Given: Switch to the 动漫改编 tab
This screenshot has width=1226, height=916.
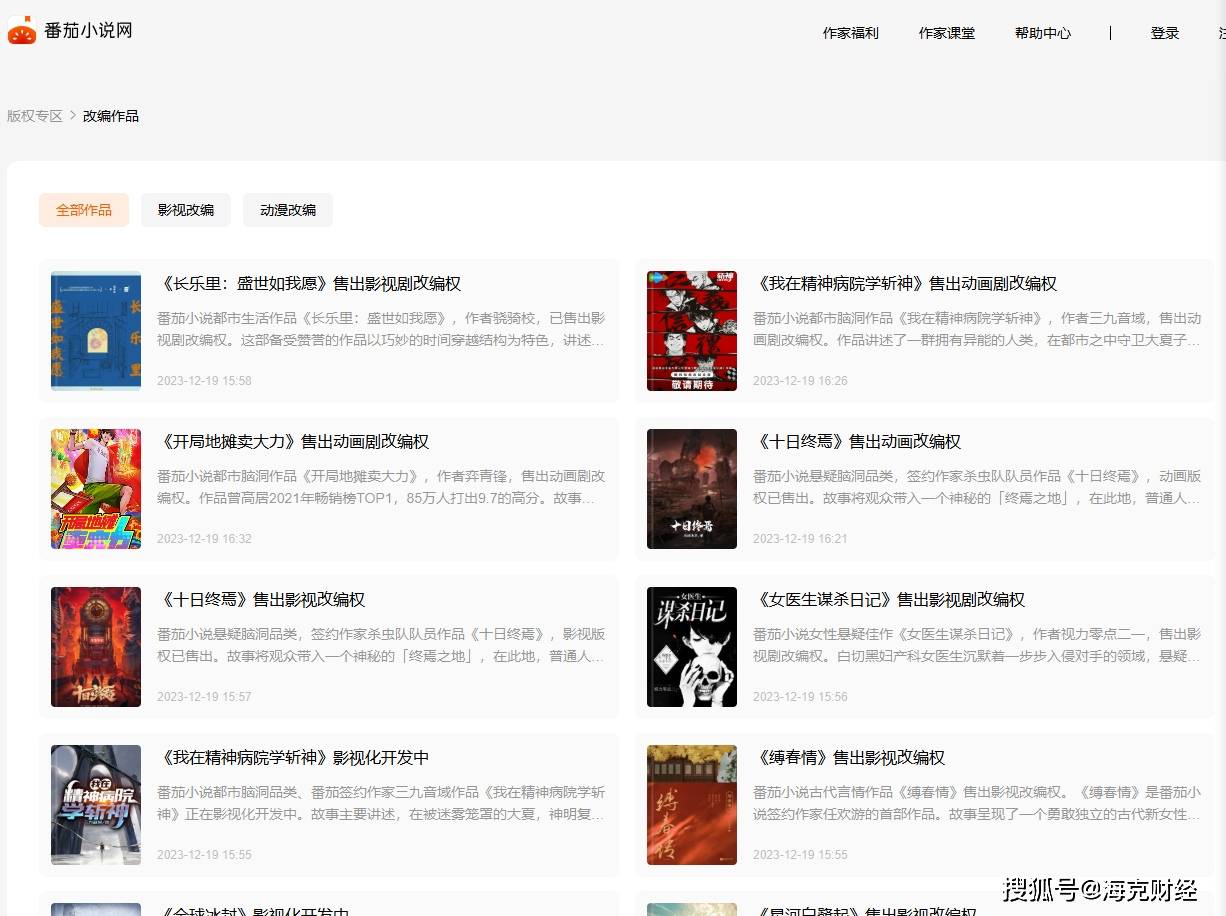Looking at the screenshot, I should click(288, 210).
